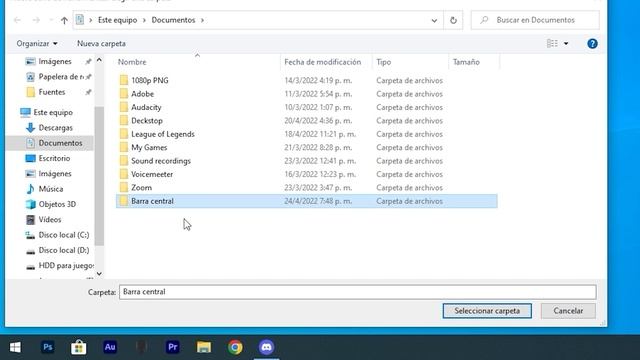Viewport: 640px width, 360px height.
Task: Select League of Legends folder icon
Action: 124,134
